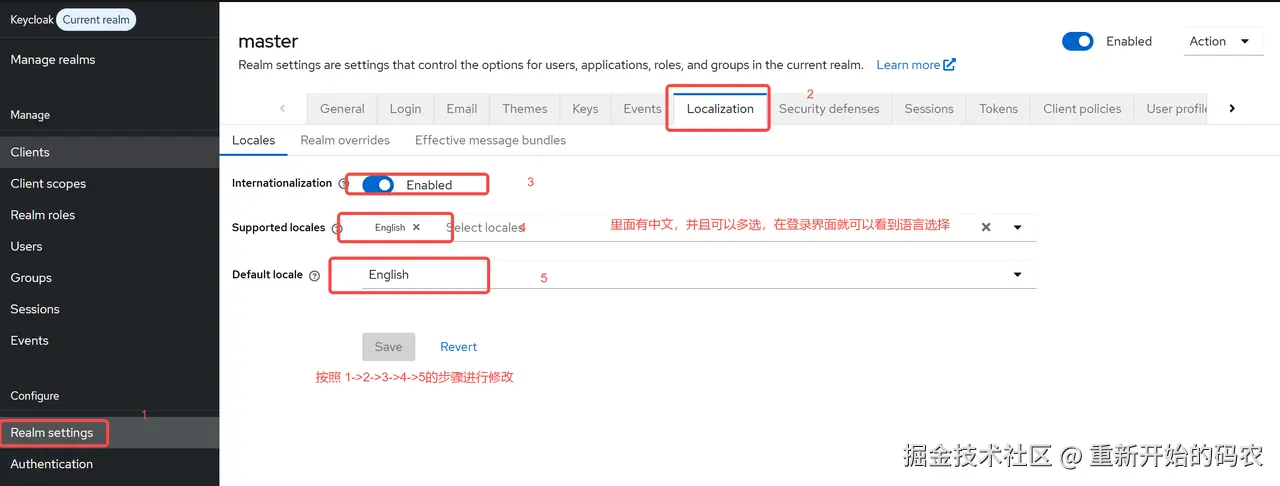Switch to the Realm overrides sub-tab
The width and height of the screenshot is (1280, 486).
click(x=345, y=140)
